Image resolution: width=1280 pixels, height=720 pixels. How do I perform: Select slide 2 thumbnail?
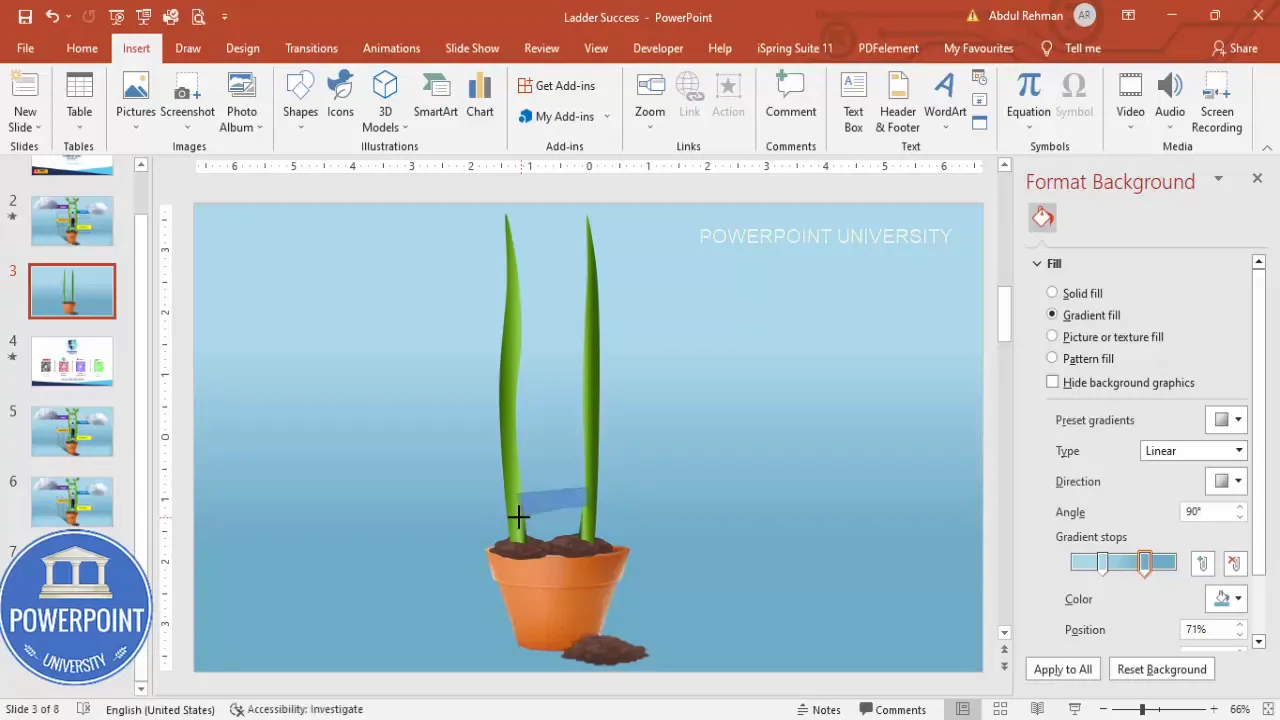pyautogui.click(x=72, y=221)
